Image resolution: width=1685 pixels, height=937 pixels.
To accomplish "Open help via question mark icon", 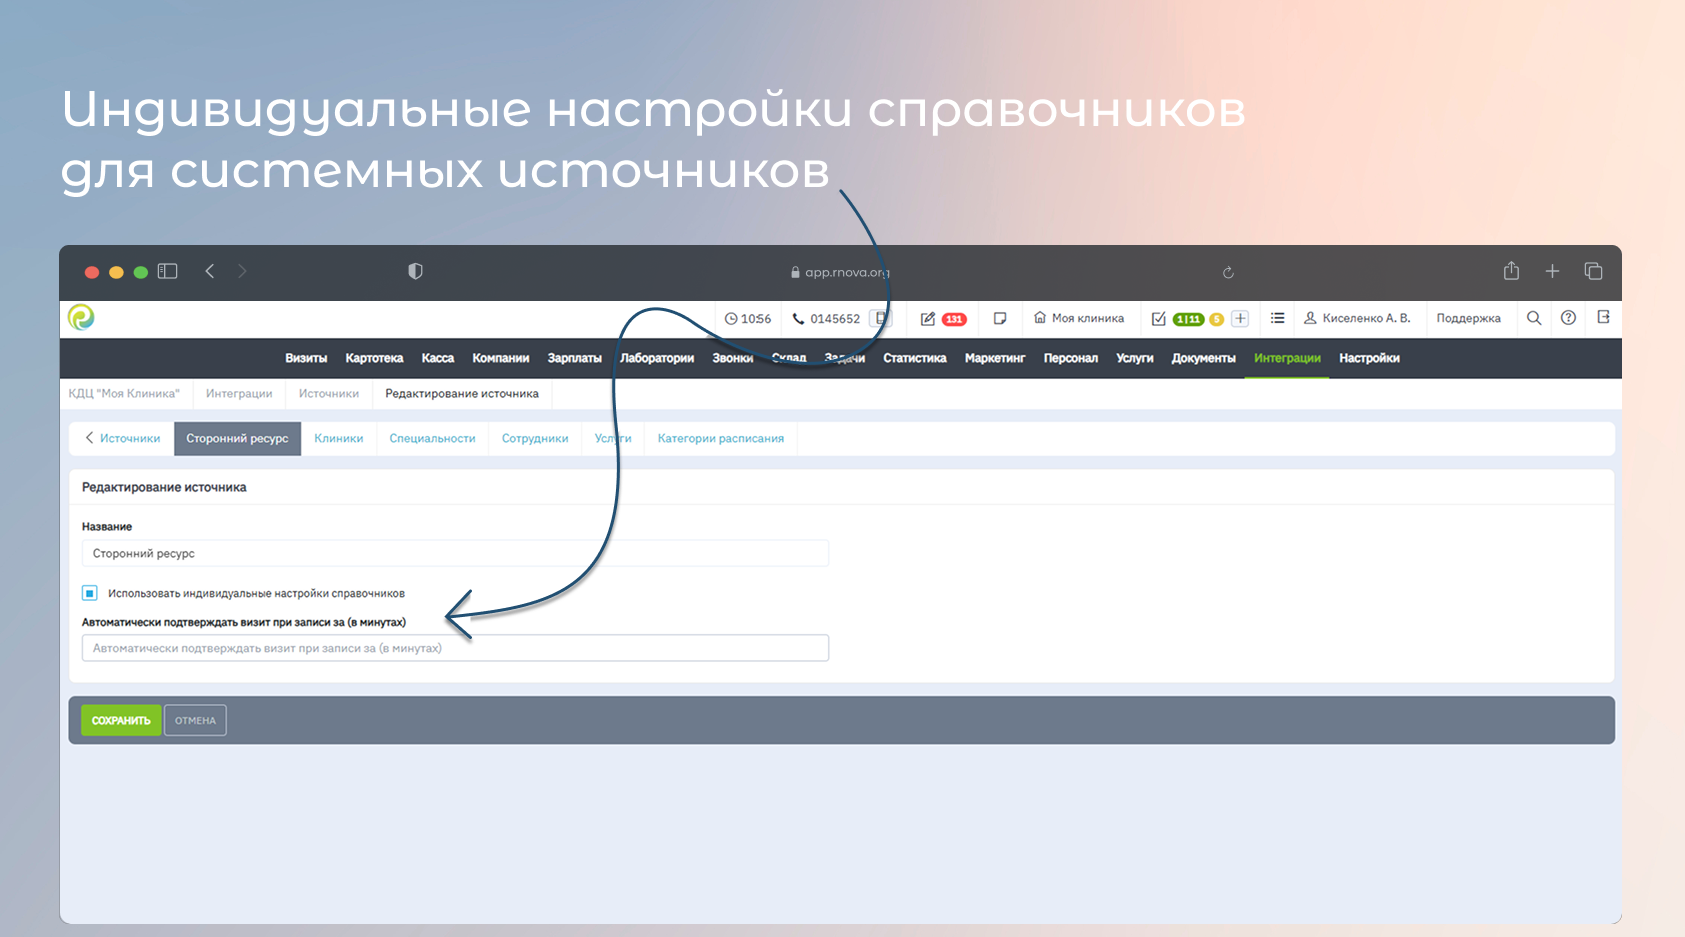I will click(1568, 318).
